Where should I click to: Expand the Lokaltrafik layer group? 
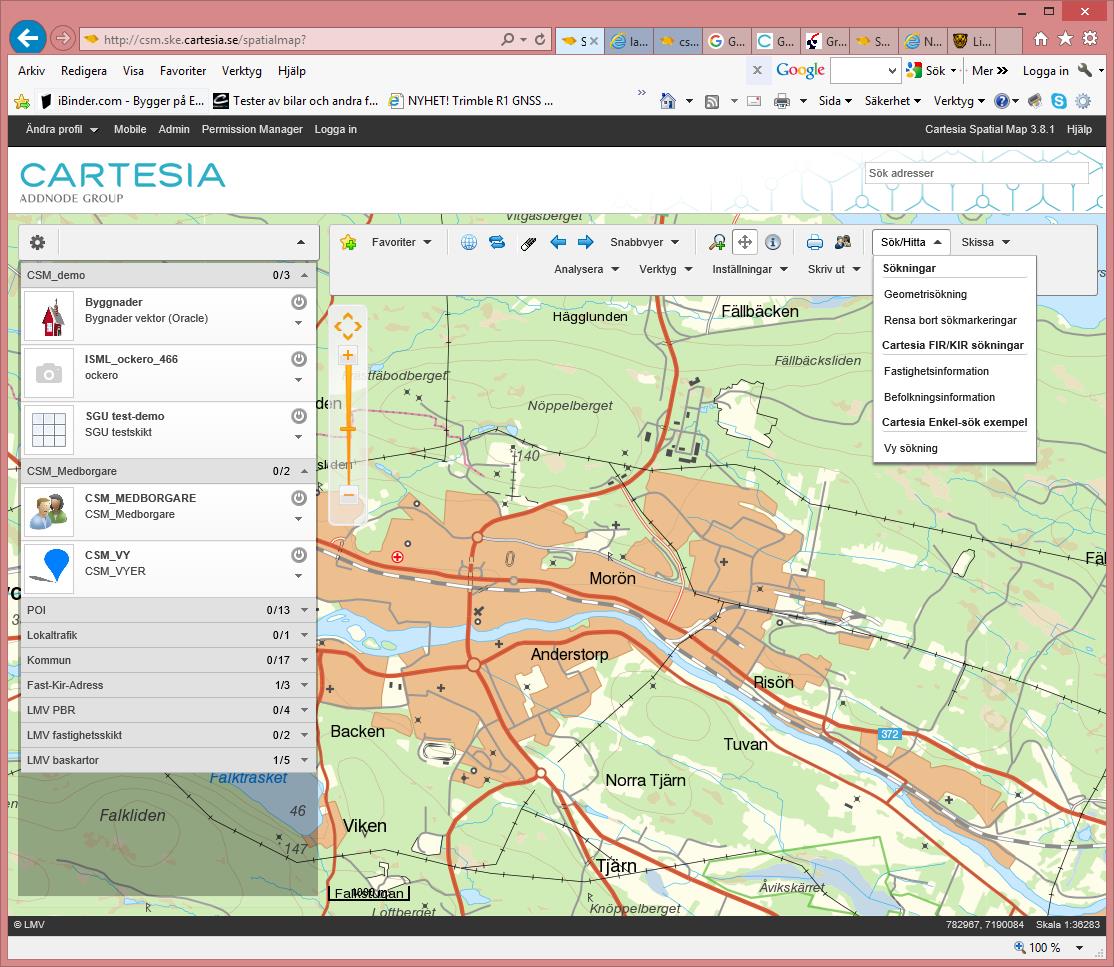pos(305,635)
